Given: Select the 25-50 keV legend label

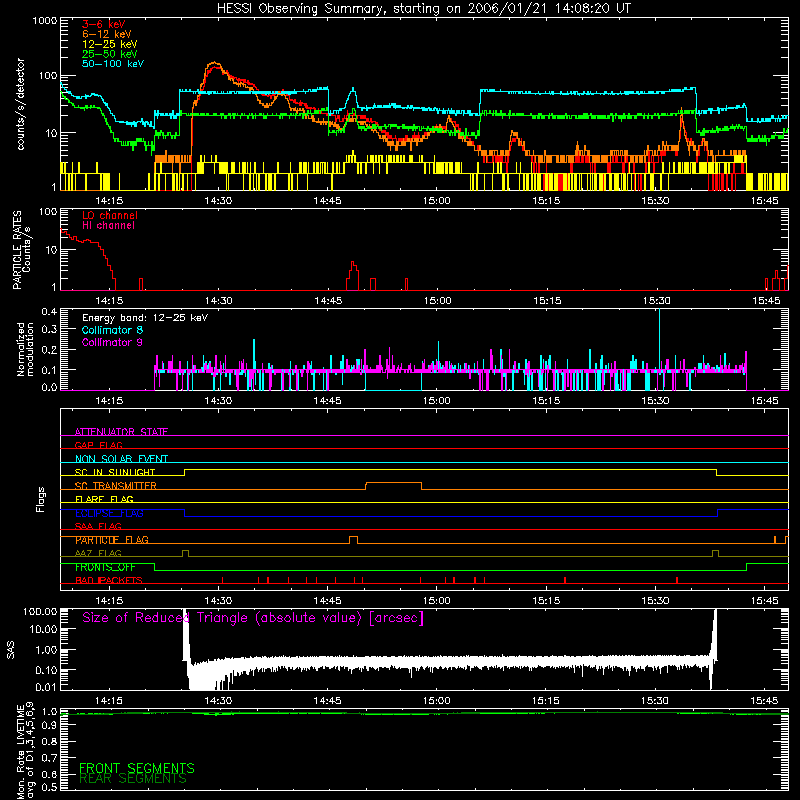Looking at the screenshot, I should [110, 54].
